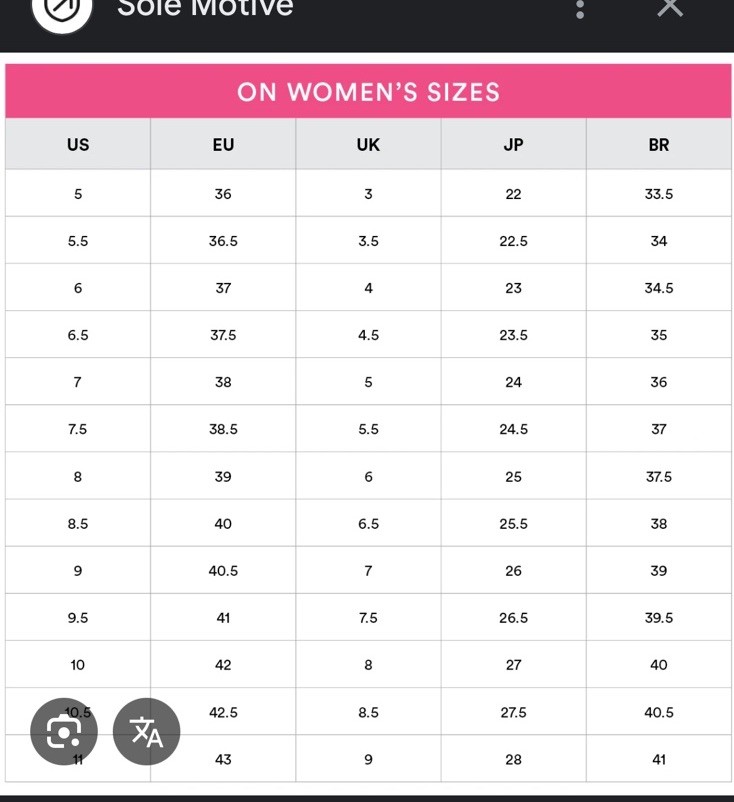The height and width of the screenshot is (802, 734).
Task: Tap the EU size 42.5 cell
Action: 223,712
